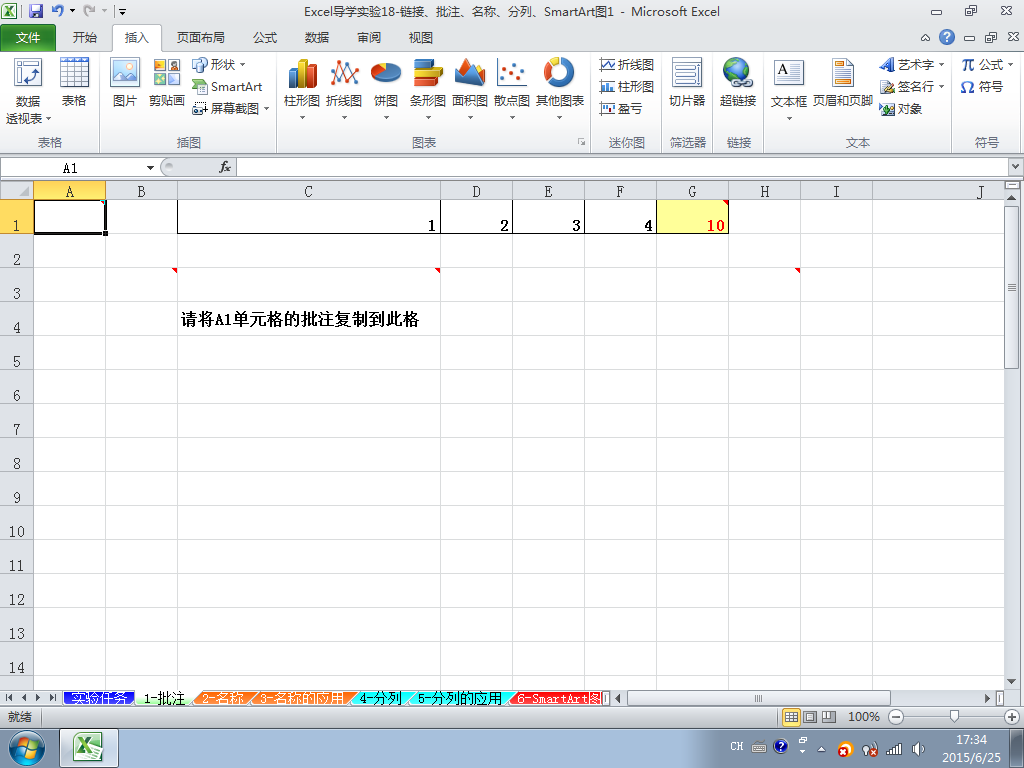This screenshot has width=1024, height=768.
Task: Insert a Line chart (折线图)
Action: [x=344, y=89]
